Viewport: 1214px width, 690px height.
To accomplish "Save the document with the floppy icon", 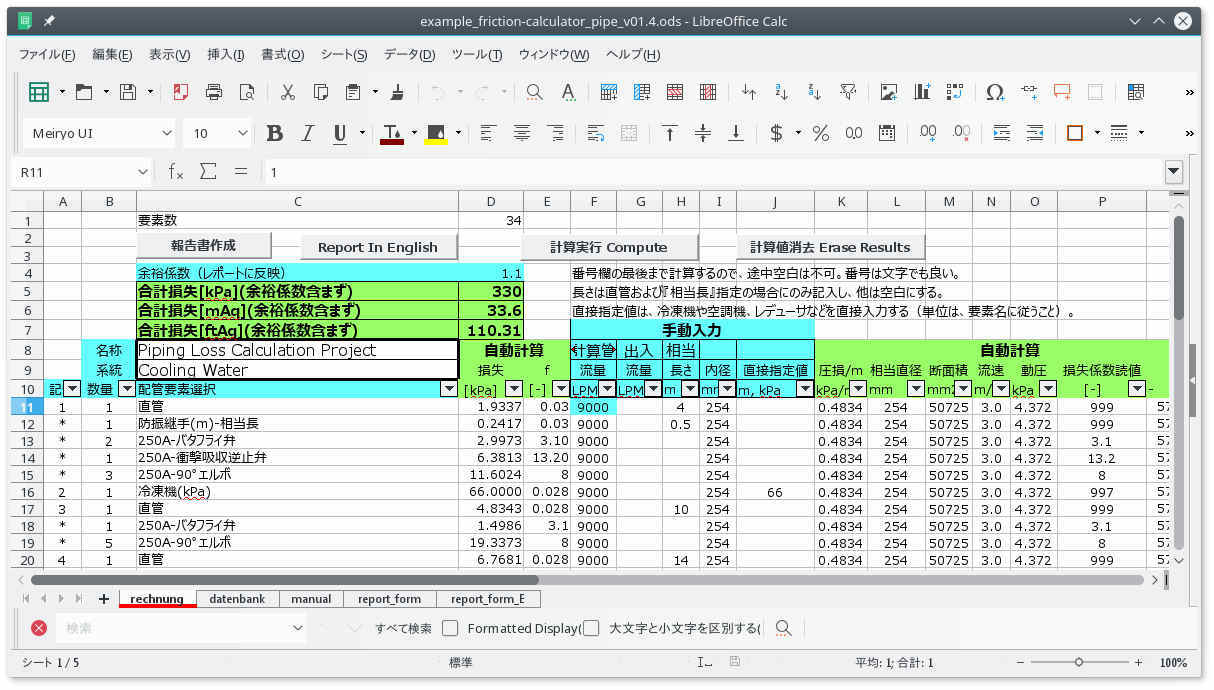I will click(128, 92).
